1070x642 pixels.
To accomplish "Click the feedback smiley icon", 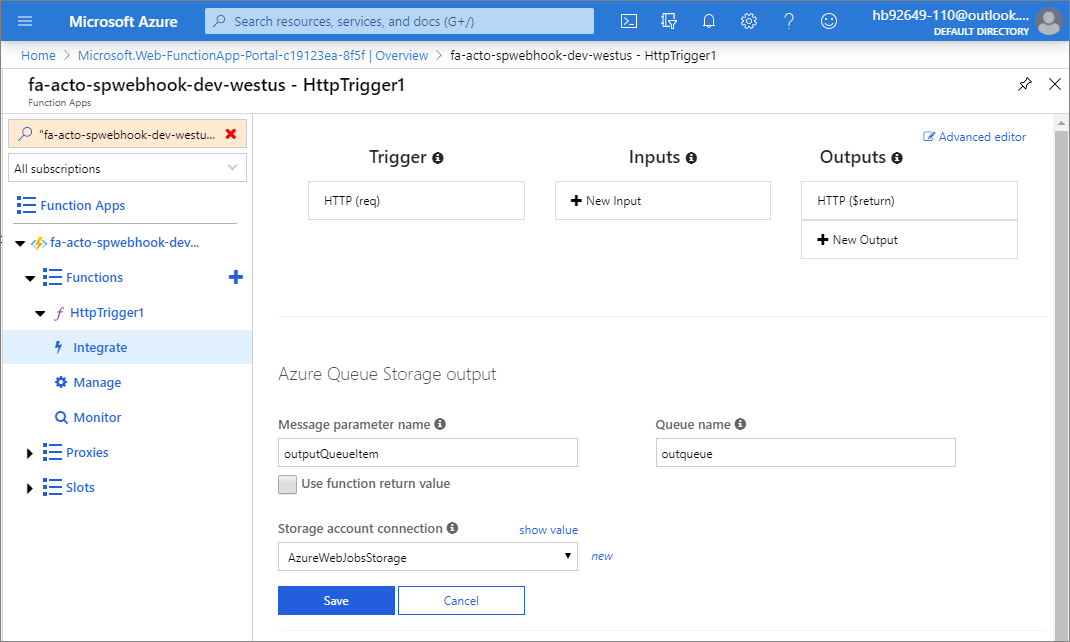I will [x=828, y=21].
